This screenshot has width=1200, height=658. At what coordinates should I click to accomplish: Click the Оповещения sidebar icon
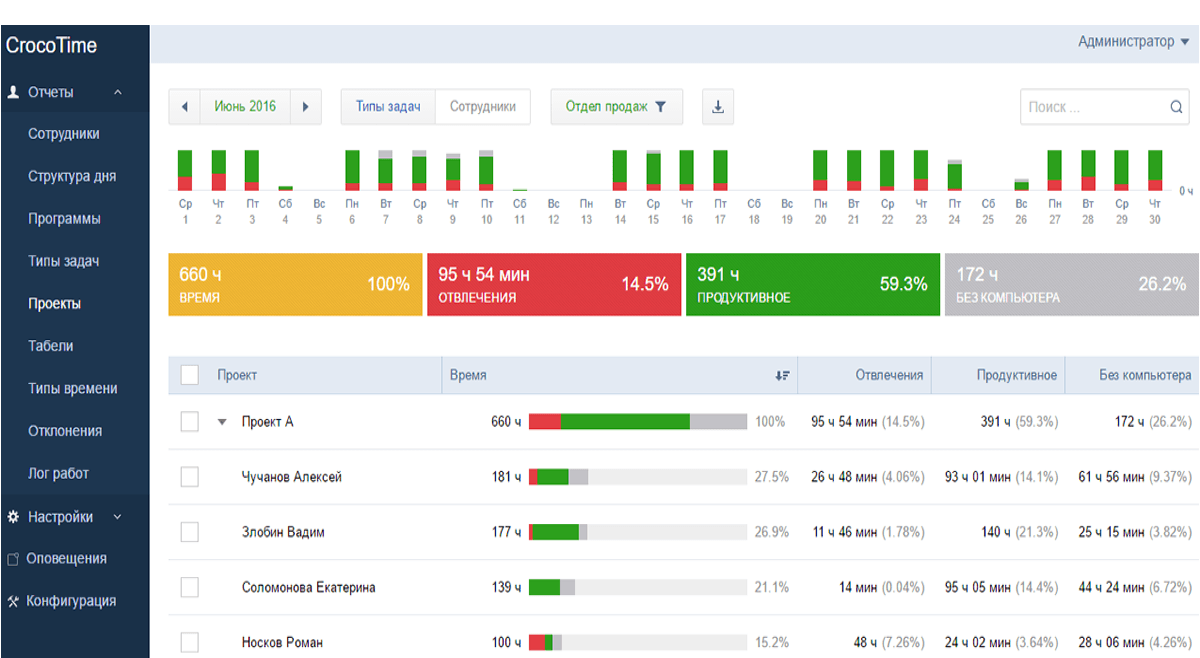coord(13,559)
